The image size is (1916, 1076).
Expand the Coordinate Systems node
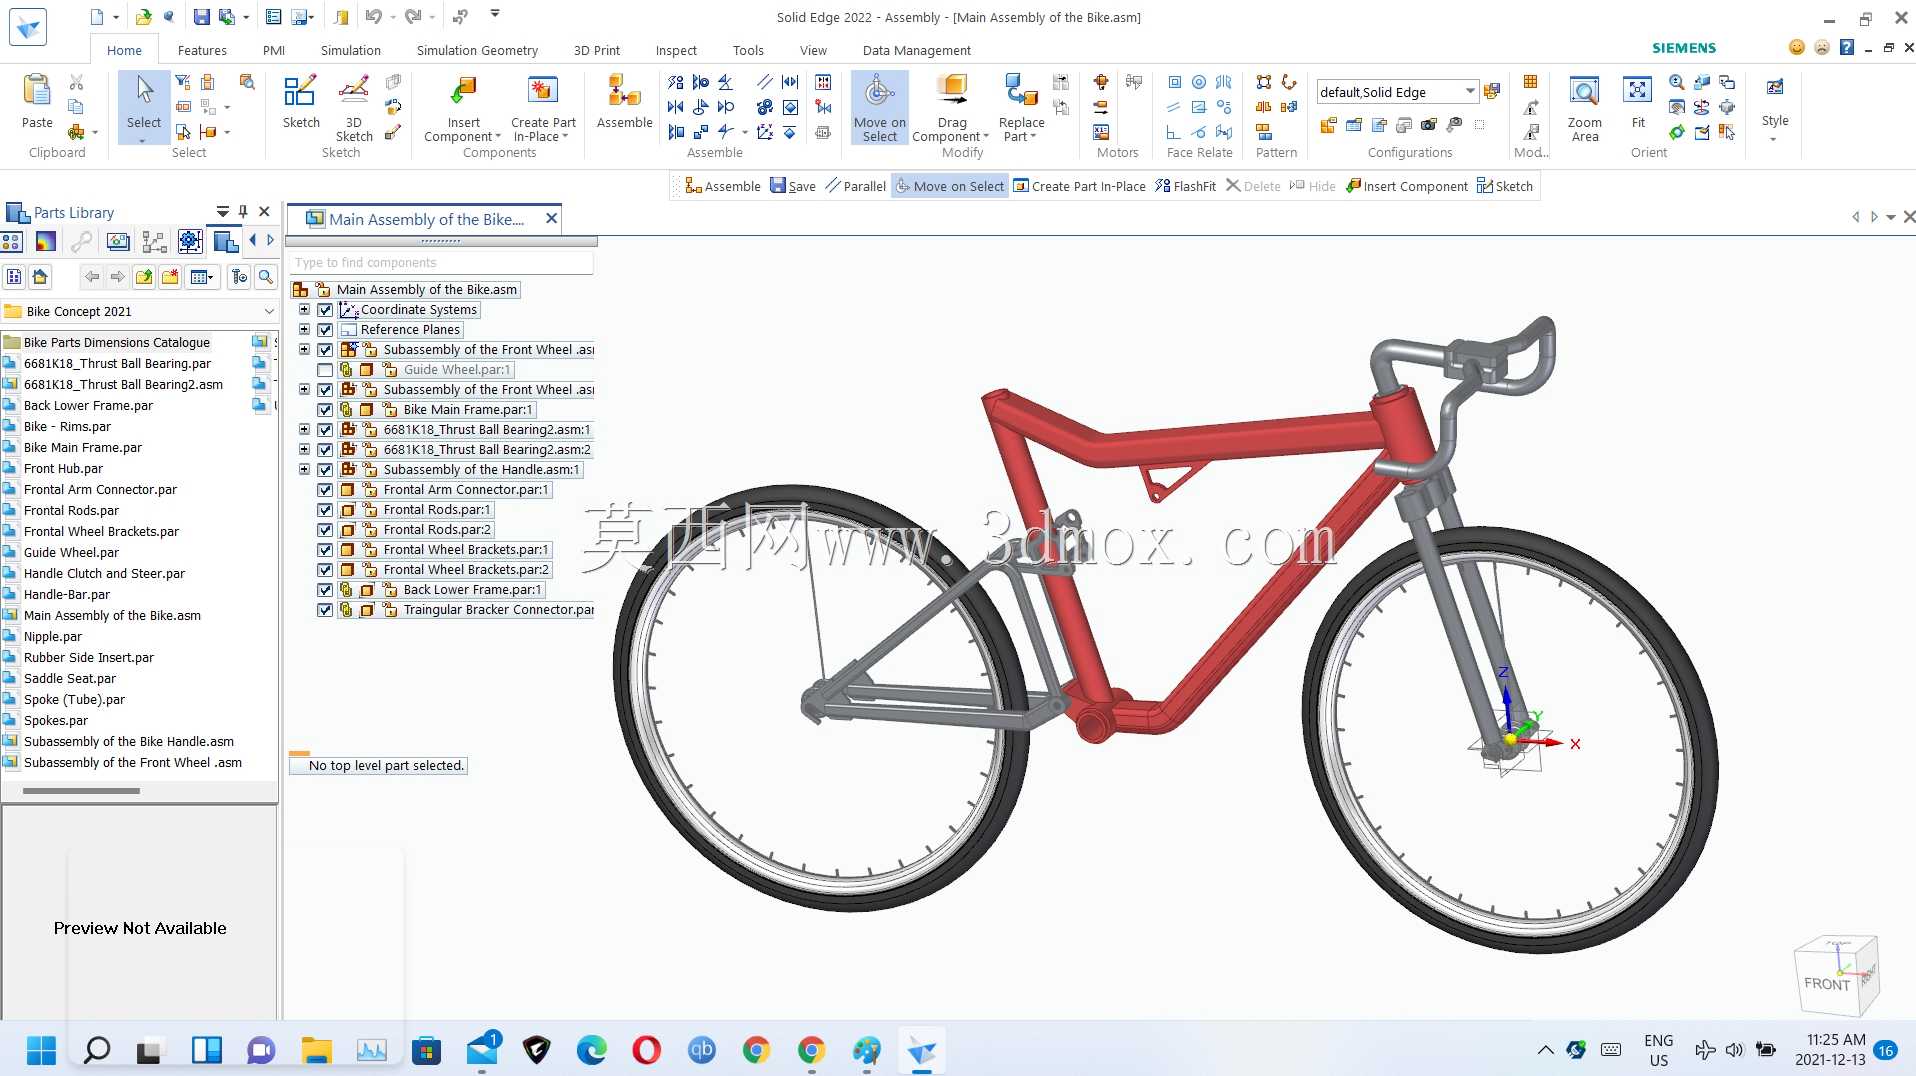click(304, 310)
